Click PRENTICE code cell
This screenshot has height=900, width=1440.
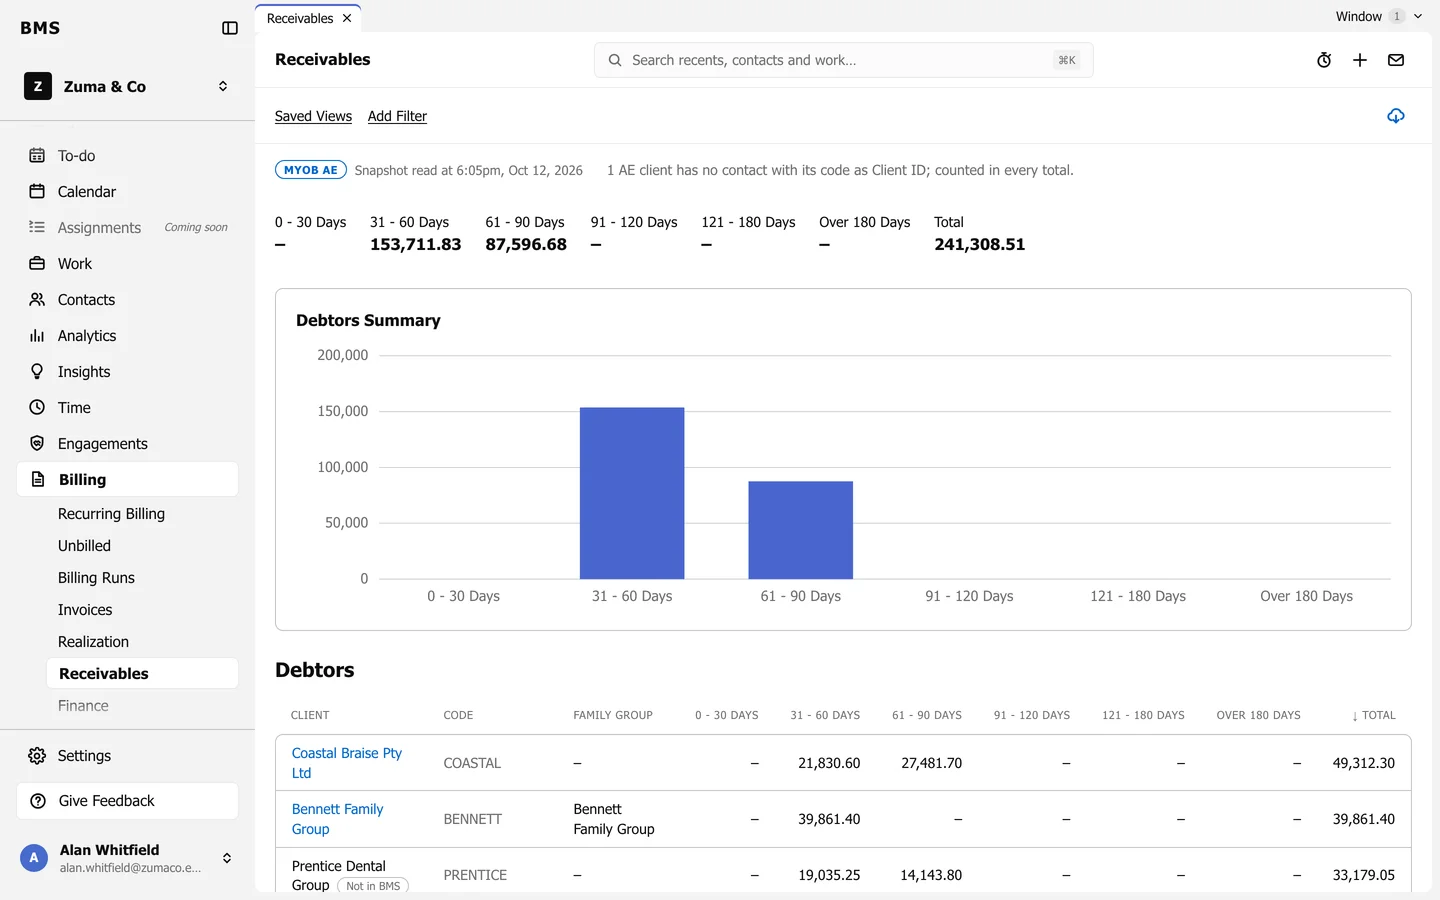point(475,875)
